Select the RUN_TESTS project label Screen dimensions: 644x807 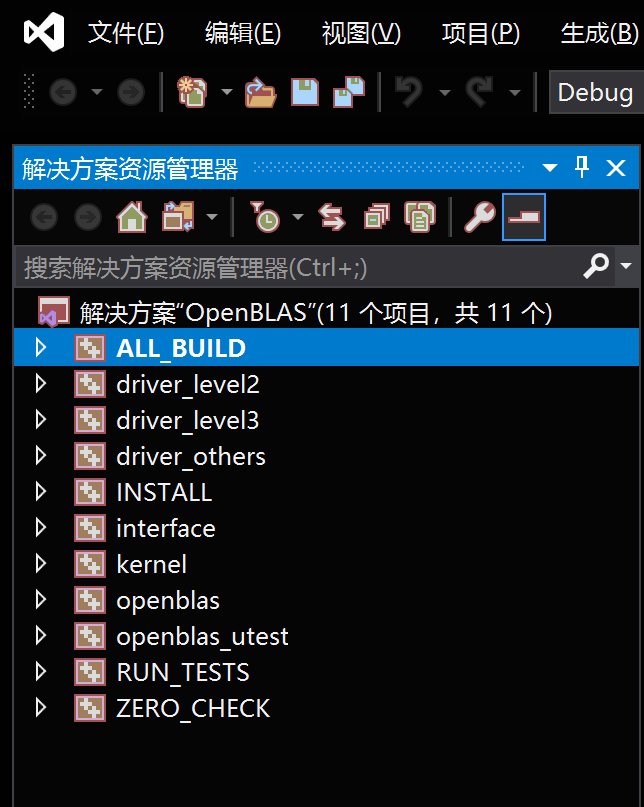[183, 673]
